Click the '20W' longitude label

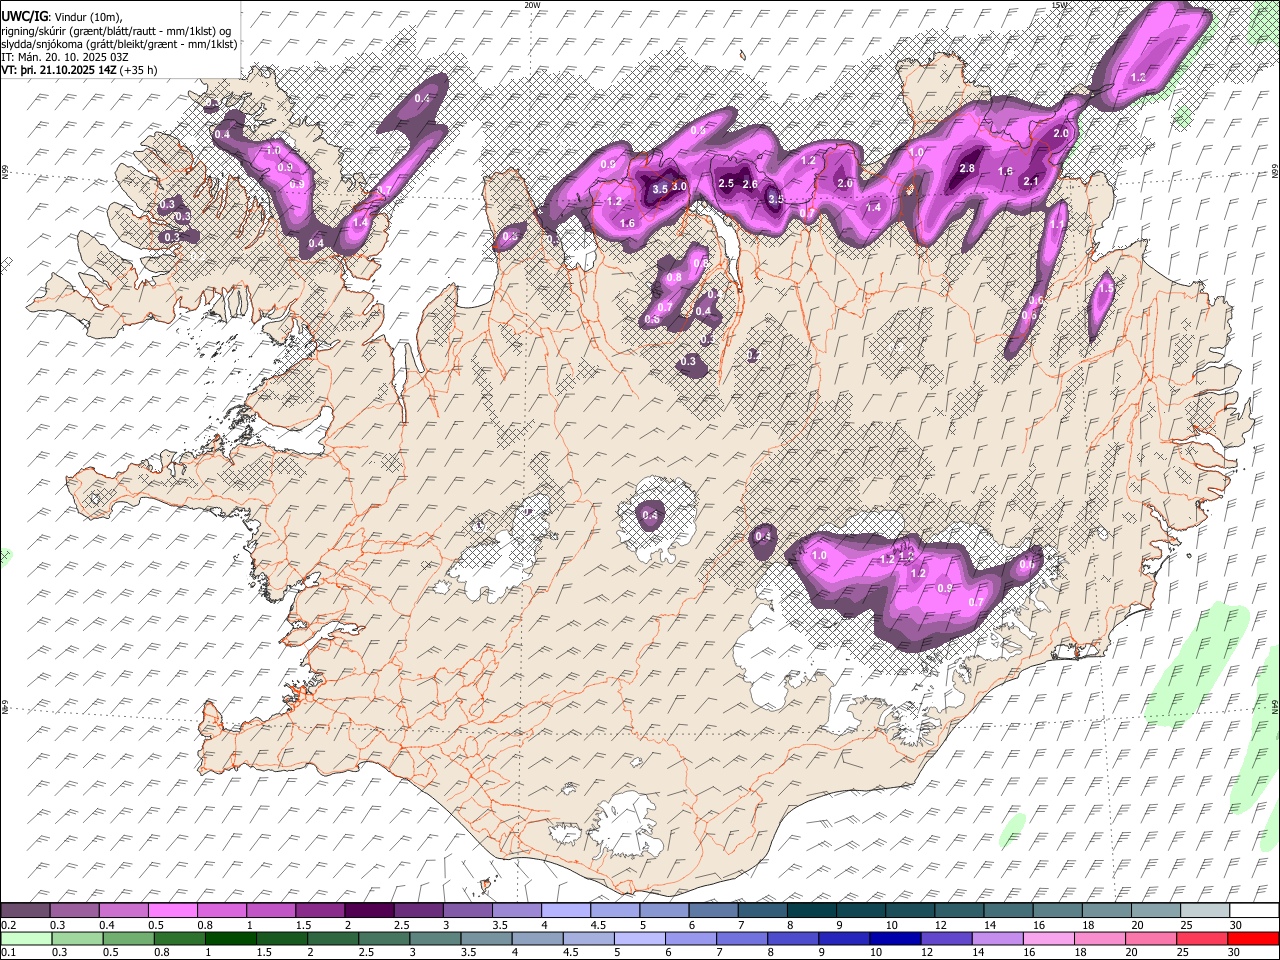[532, 5]
